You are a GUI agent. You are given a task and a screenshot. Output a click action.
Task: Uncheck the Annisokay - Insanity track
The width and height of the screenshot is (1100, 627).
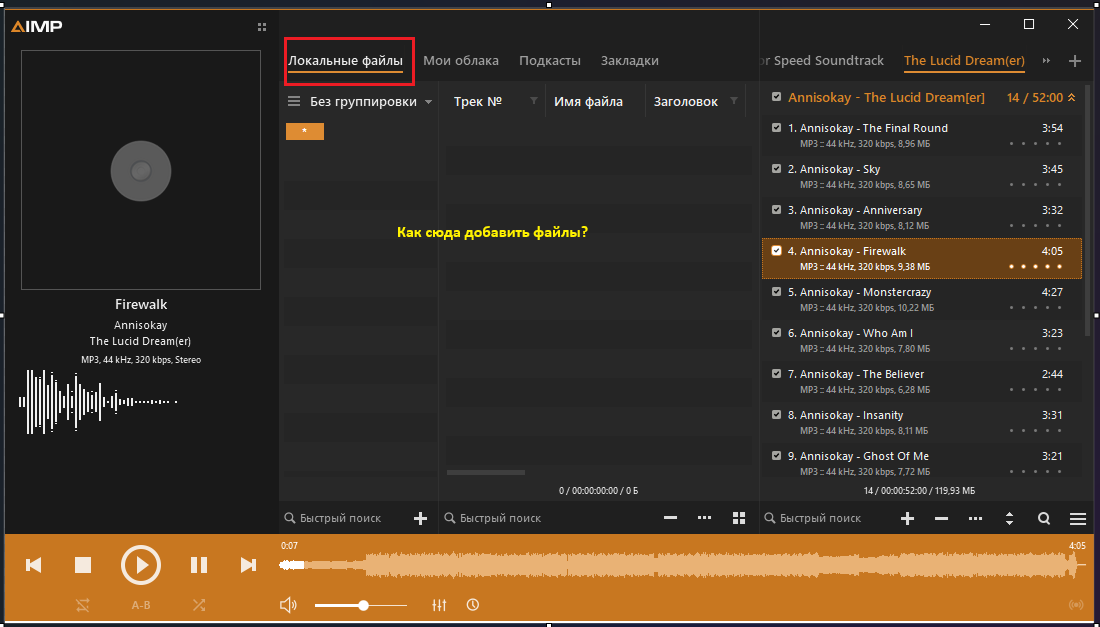(777, 415)
